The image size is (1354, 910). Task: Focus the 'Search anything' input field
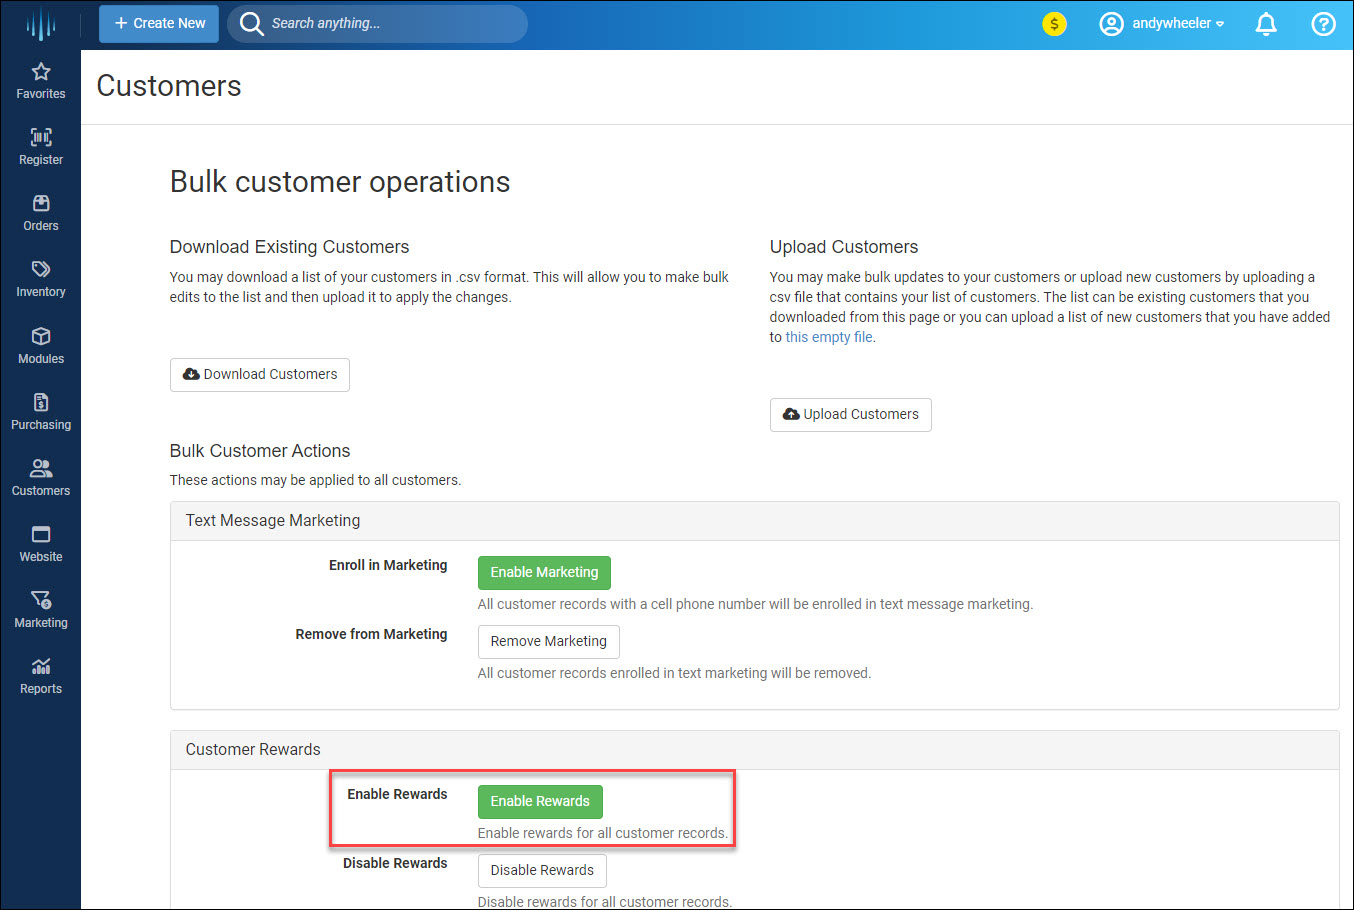[390, 24]
